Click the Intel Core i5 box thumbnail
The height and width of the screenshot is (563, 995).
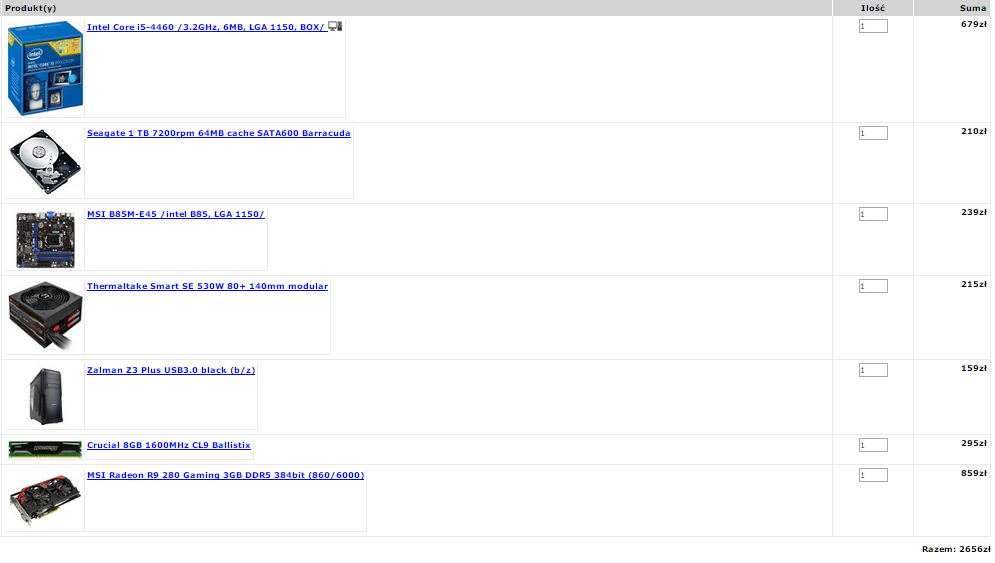point(45,69)
